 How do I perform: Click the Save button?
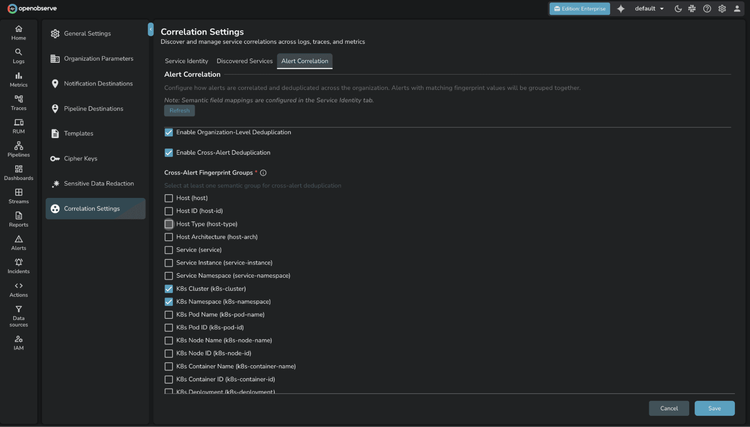tap(714, 408)
